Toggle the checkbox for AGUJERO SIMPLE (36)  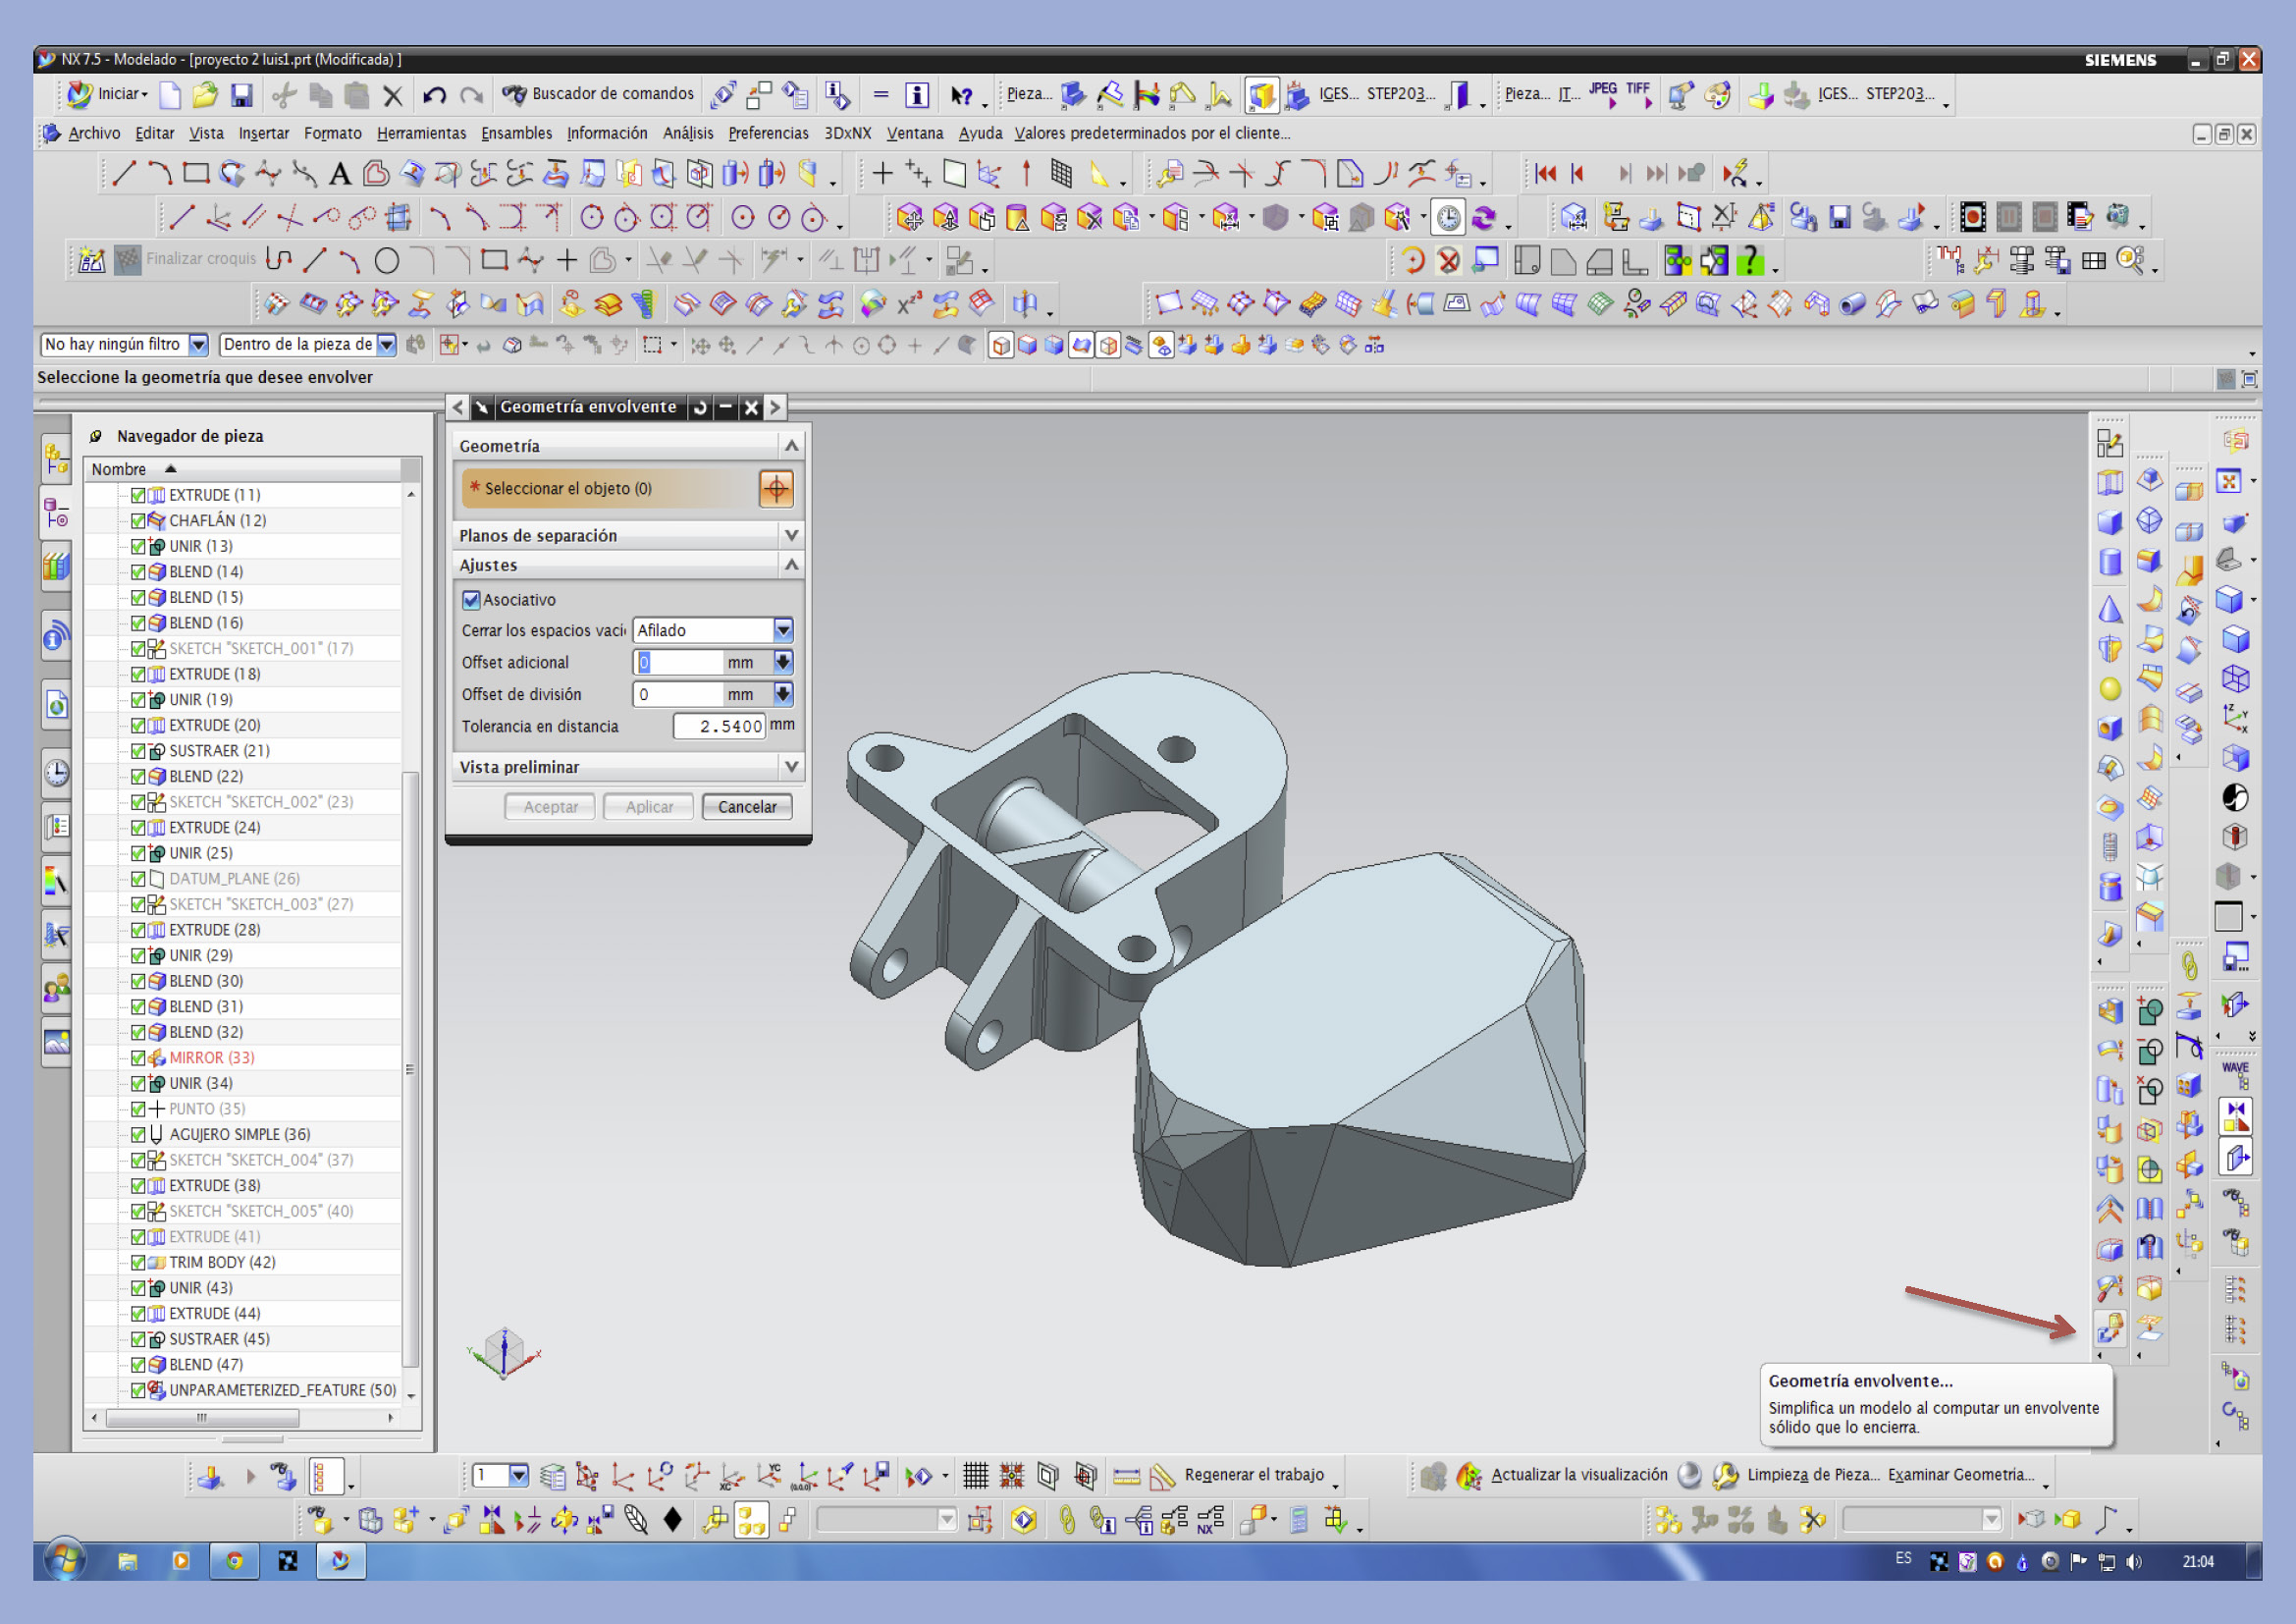click(138, 1135)
